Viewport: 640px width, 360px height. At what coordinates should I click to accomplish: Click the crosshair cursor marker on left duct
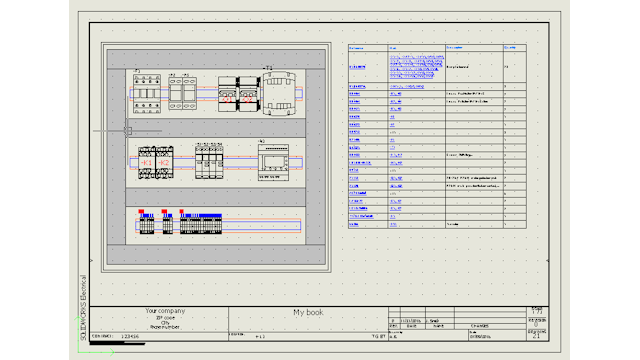tap(128, 131)
